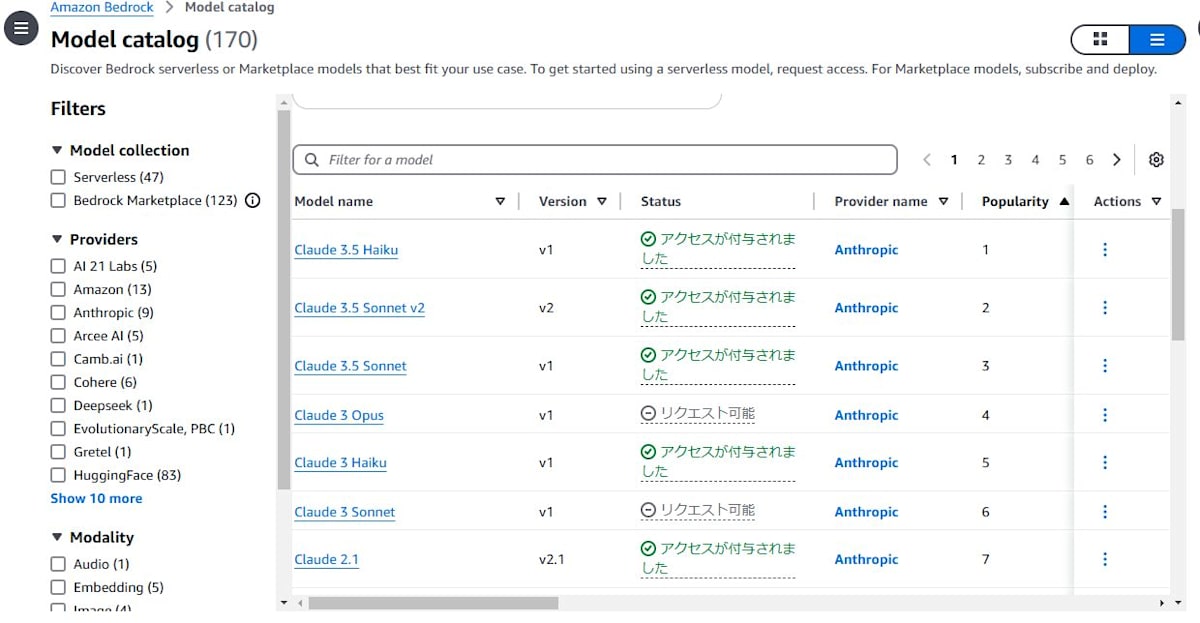Check the Anthropic (9) provider filter
The height and width of the screenshot is (623, 1200).
(58, 312)
